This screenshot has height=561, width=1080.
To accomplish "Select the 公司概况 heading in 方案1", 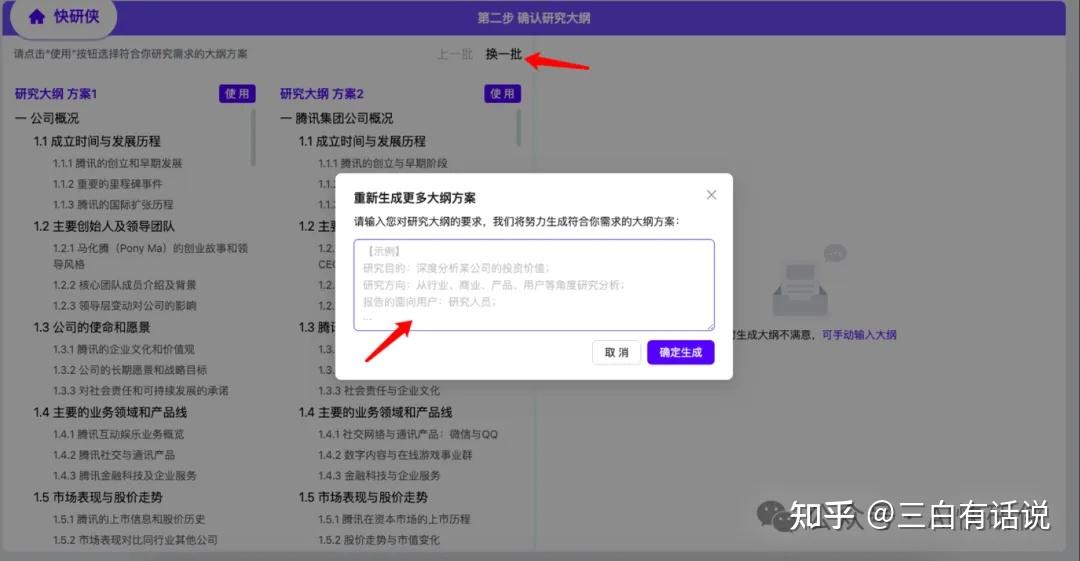I will (47, 119).
